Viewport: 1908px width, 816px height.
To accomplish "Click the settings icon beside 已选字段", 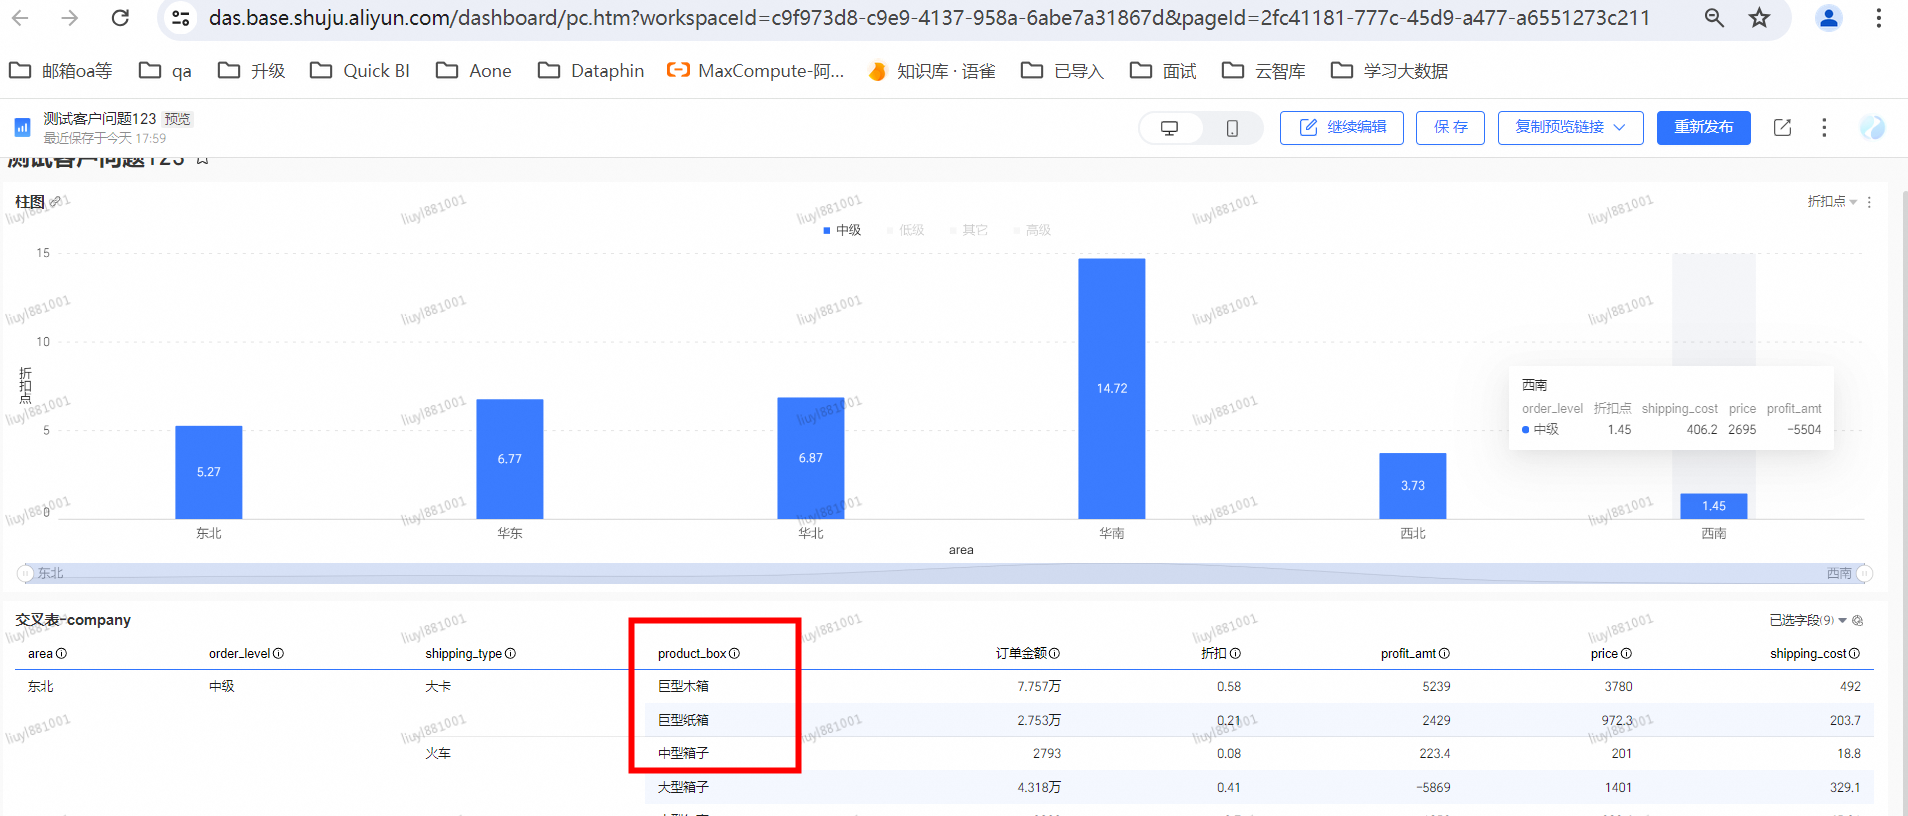I will click(x=1858, y=620).
